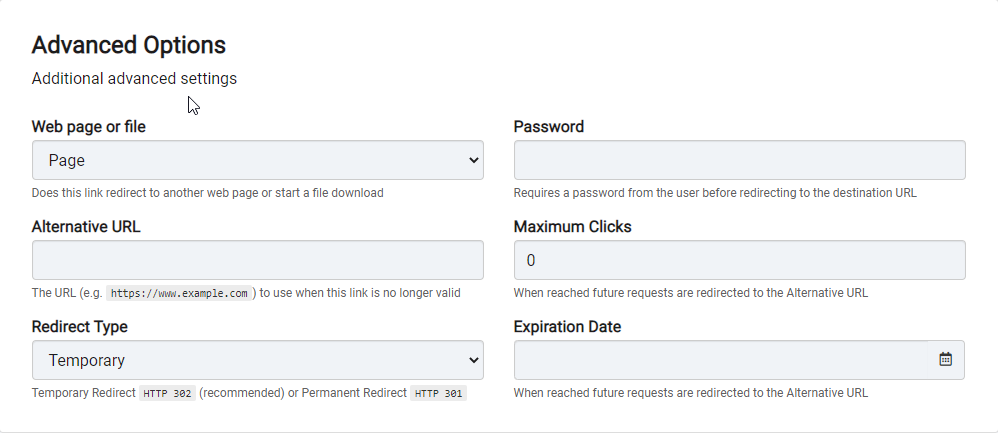Click the "Redirect Type" label
This screenshot has width=998, height=433.
80,327
